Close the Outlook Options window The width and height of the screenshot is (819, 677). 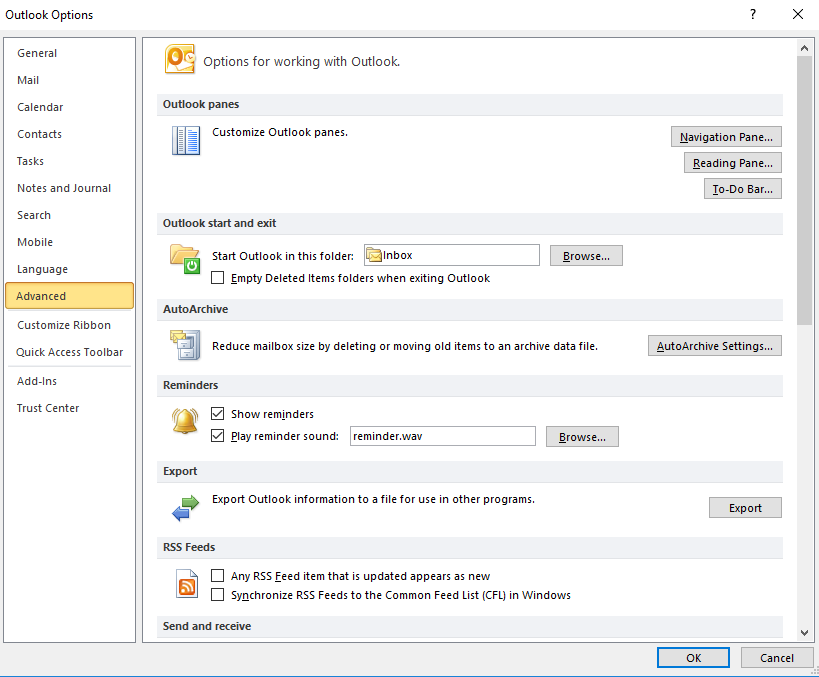[798, 14]
